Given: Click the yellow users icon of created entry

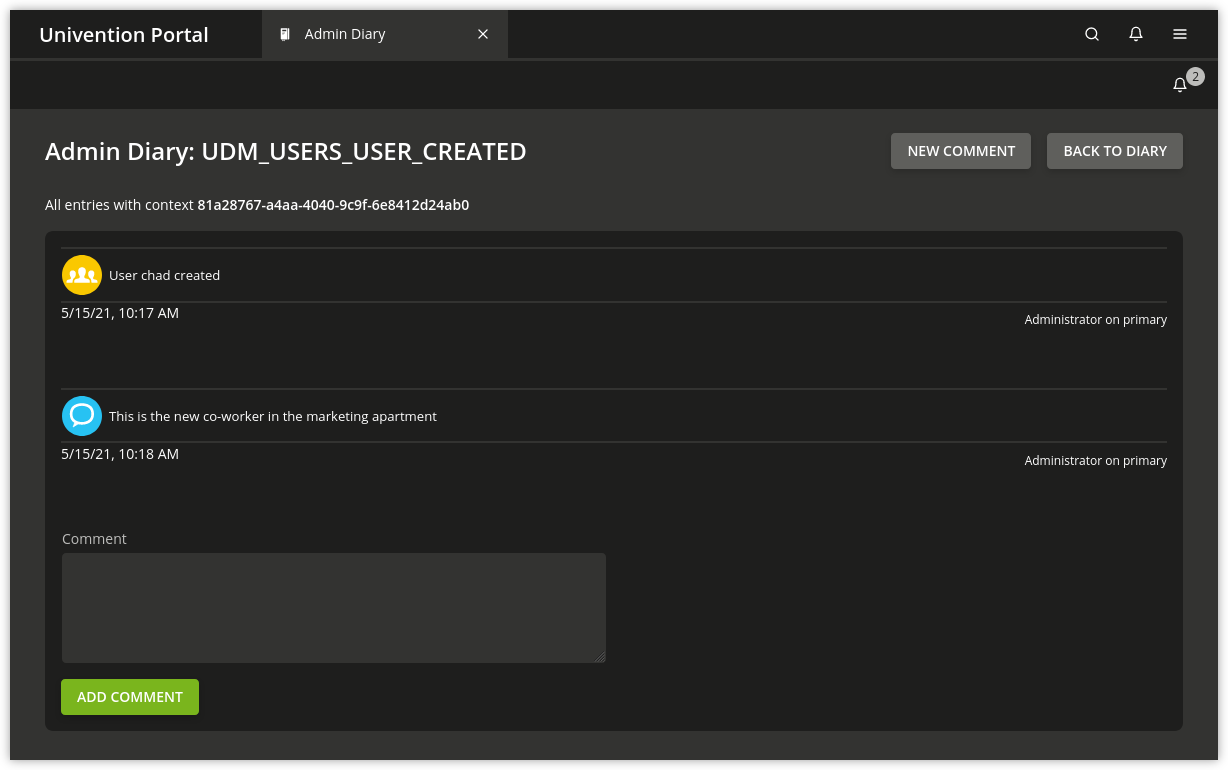Looking at the screenshot, I should click(82, 275).
